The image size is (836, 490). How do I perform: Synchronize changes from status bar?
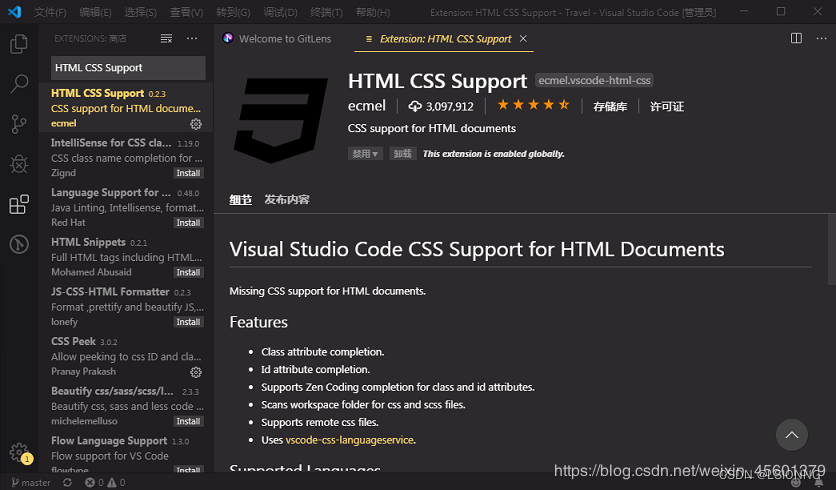(x=67, y=483)
